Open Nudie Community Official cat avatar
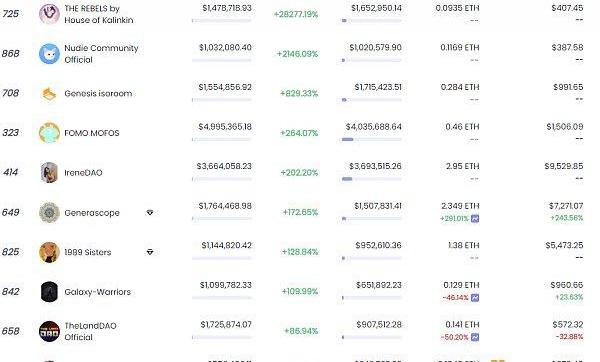Viewport: 600px width, 362px height. click(x=49, y=54)
